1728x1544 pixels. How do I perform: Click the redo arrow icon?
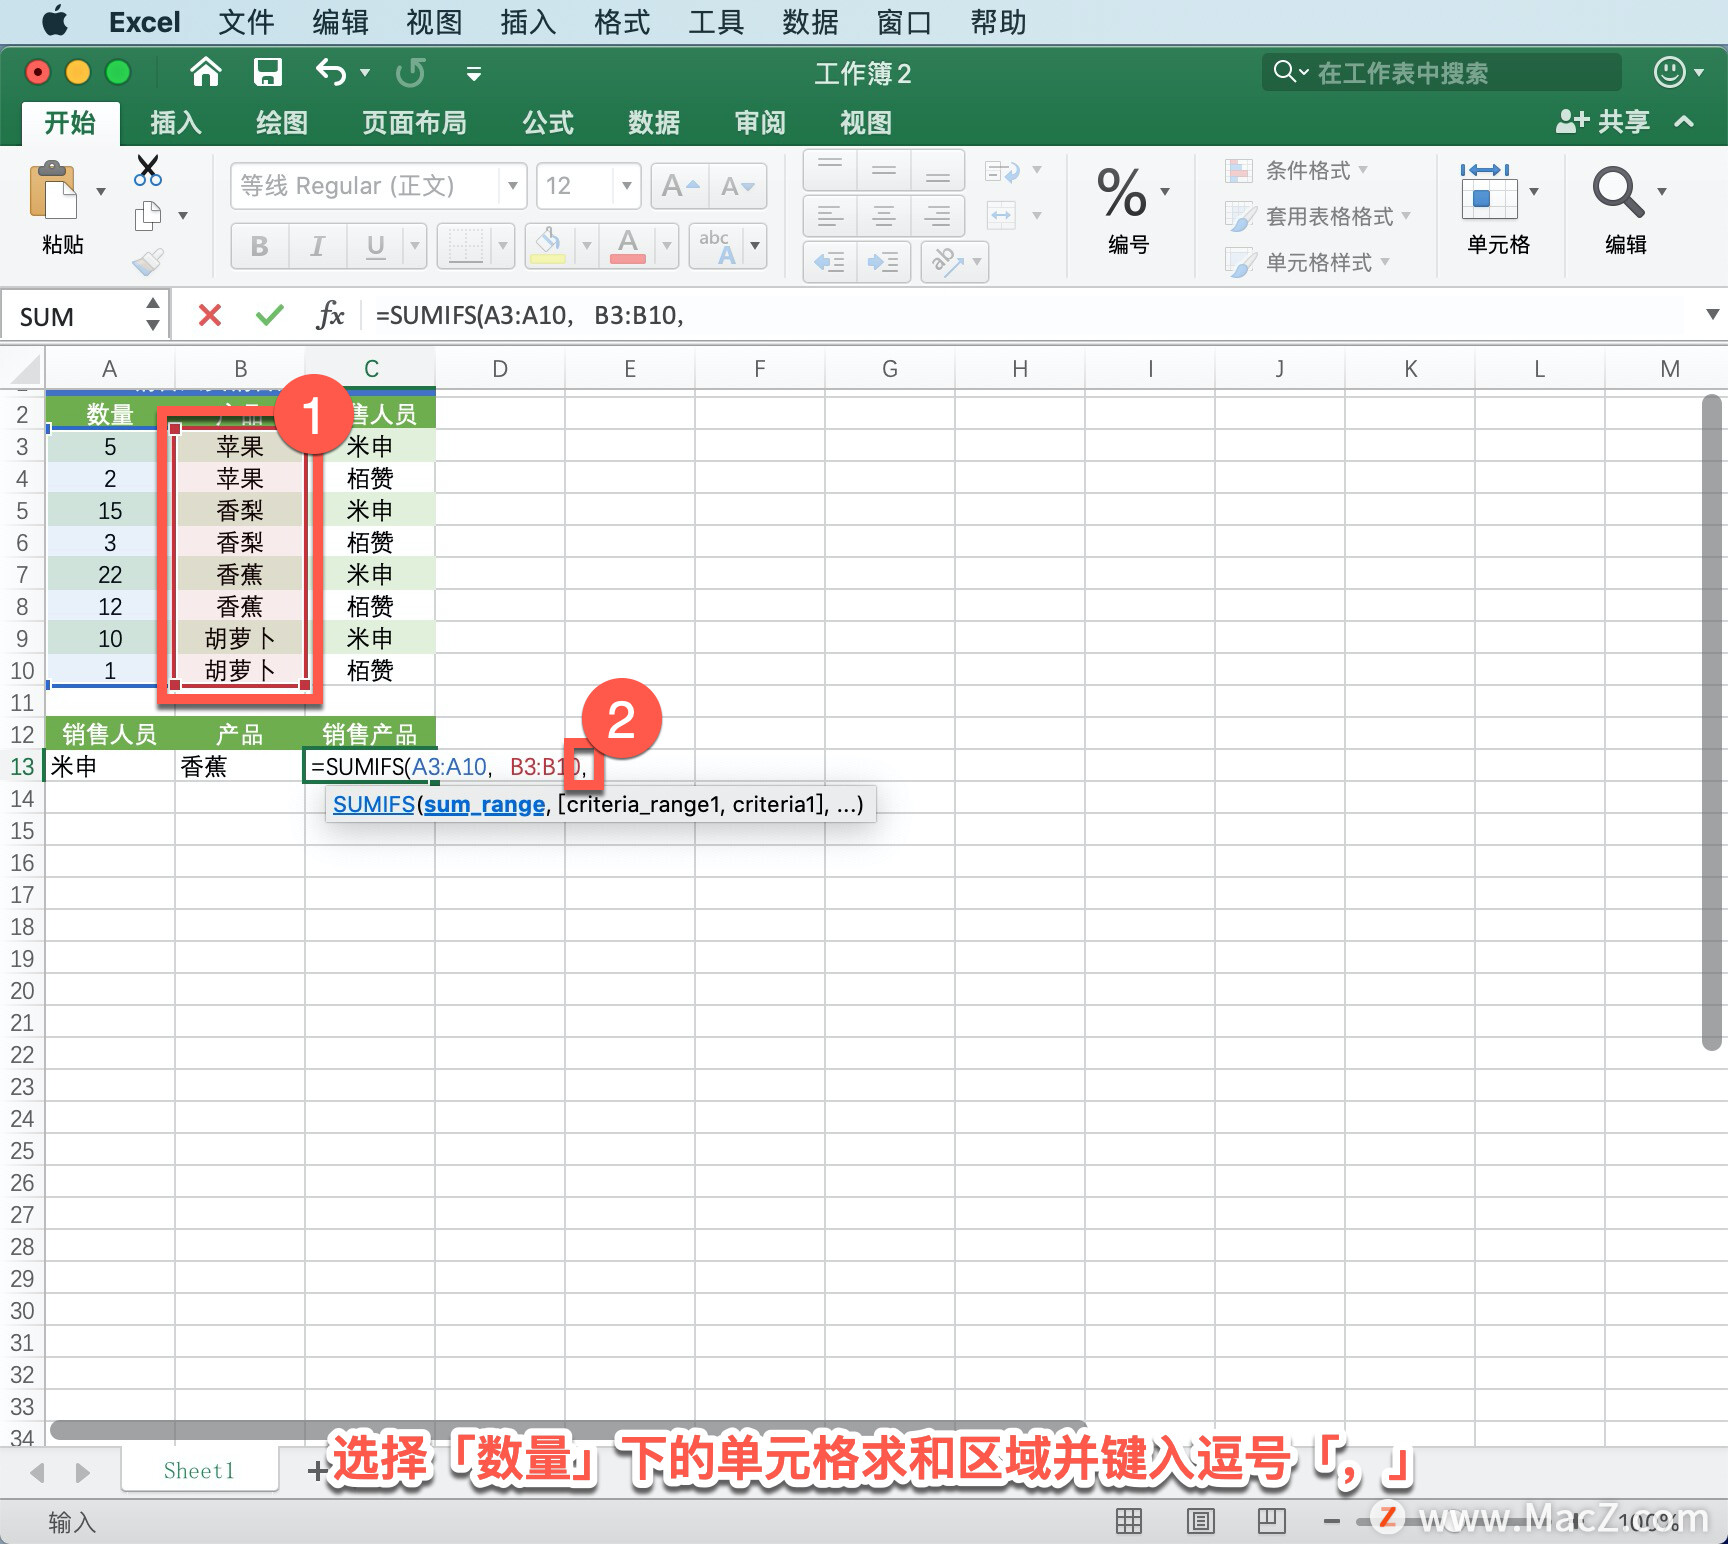point(411,72)
